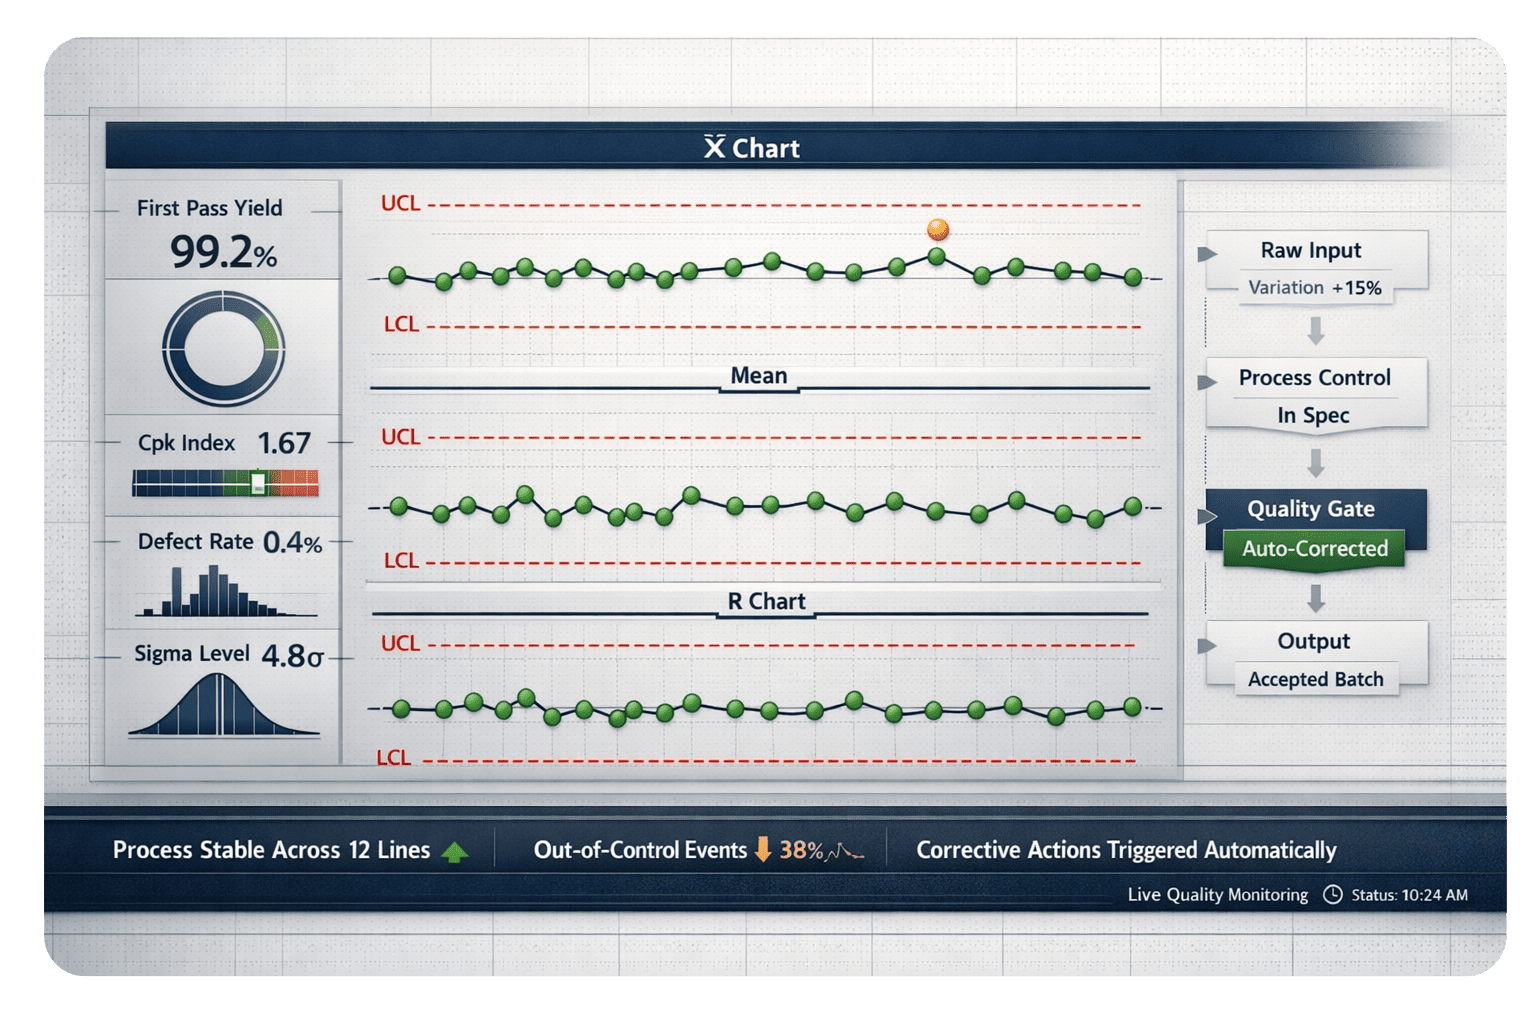Click the triangle marker beside Quality Gate
The height and width of the screenshot is (1024, 1536).
(1207, 516)
